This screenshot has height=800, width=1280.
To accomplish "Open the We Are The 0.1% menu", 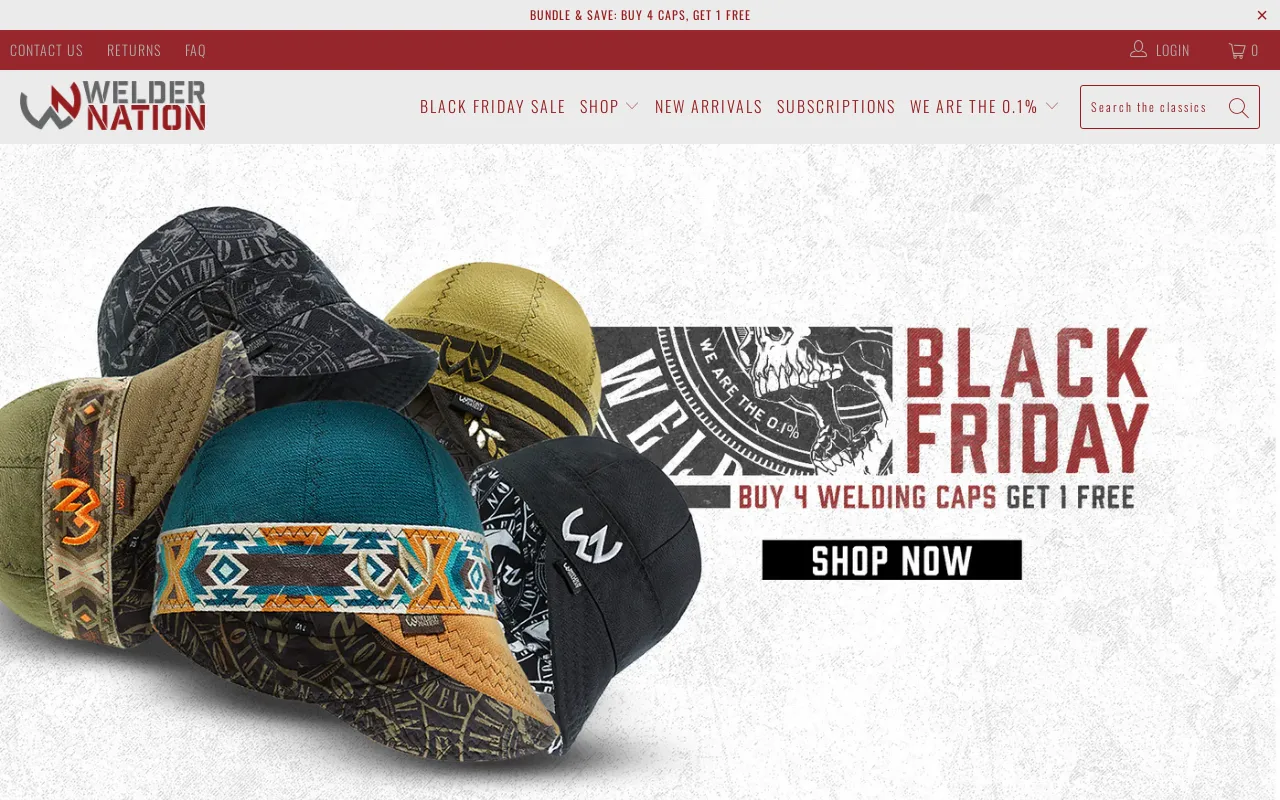I will click(974, 106).
